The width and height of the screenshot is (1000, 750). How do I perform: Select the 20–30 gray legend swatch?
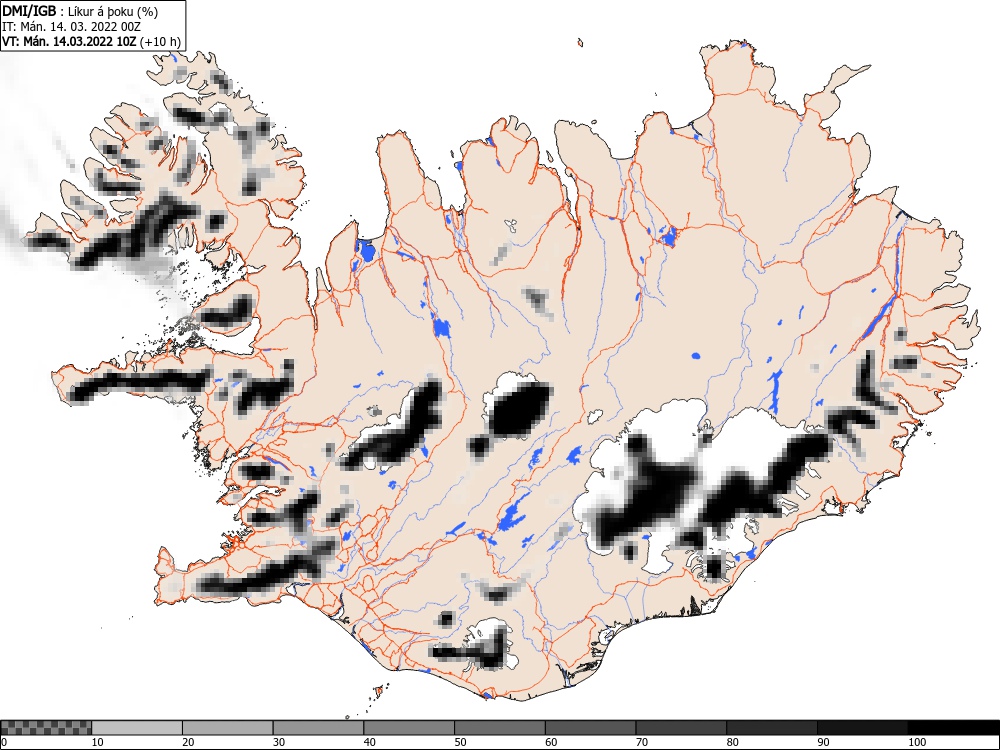tap(228, 728)
